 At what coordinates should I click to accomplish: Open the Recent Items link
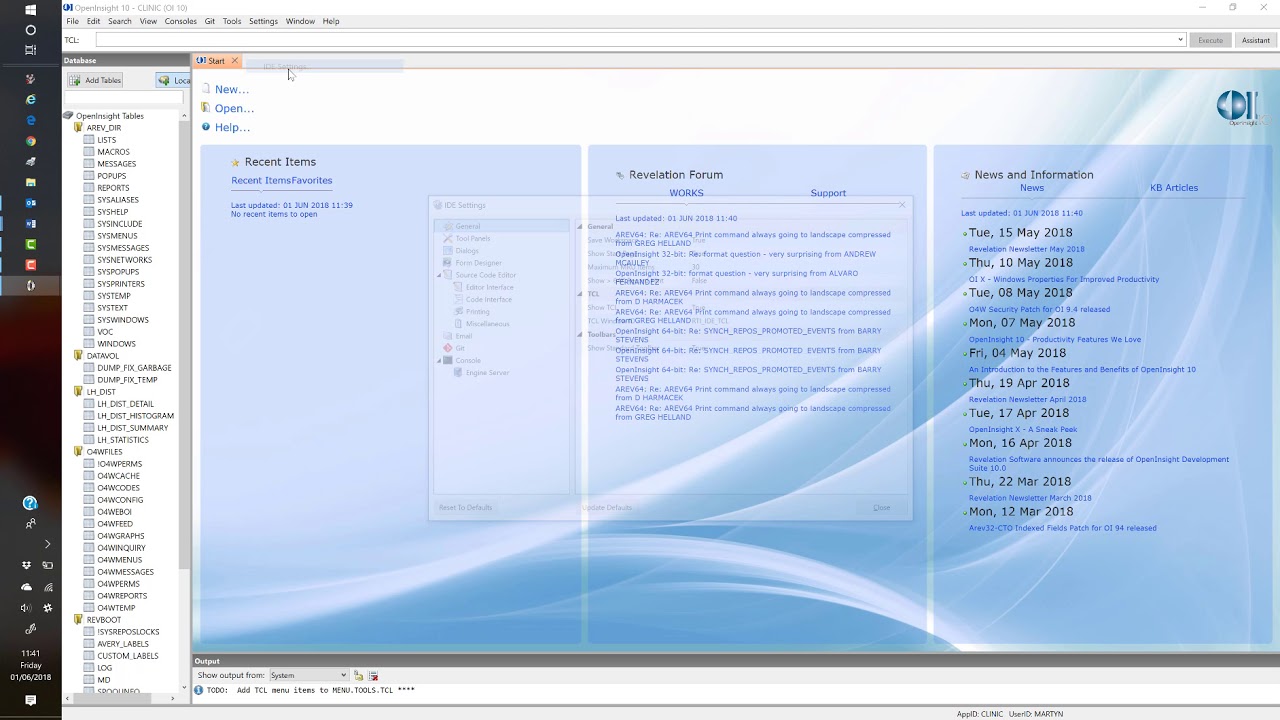261,181
